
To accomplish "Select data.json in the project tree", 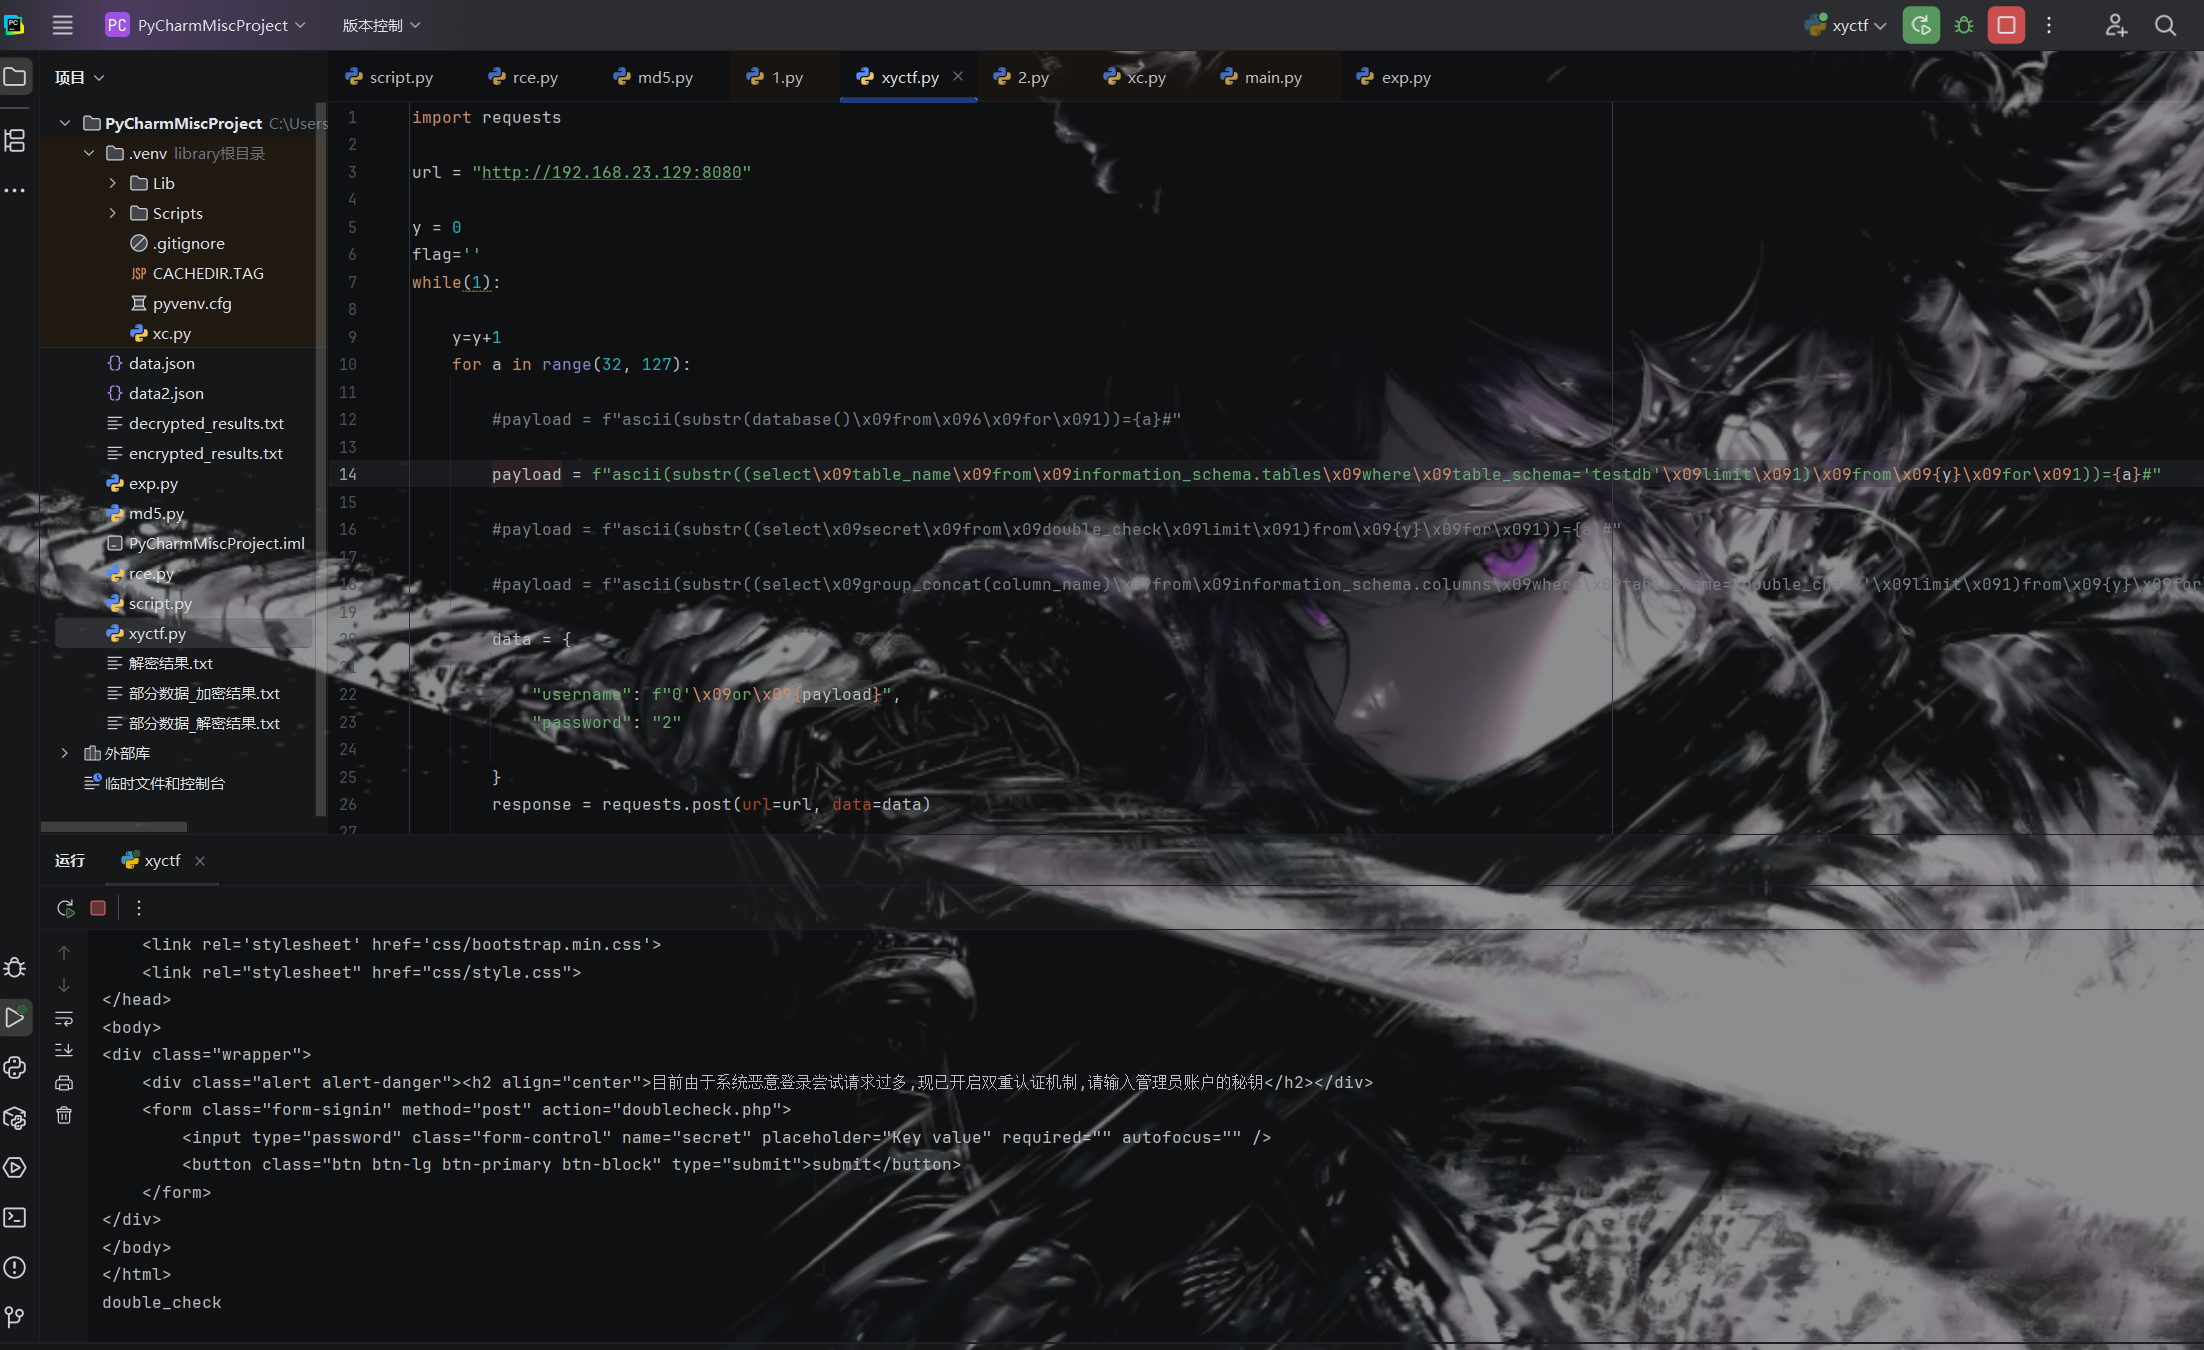I will click(x=161, y=363).
